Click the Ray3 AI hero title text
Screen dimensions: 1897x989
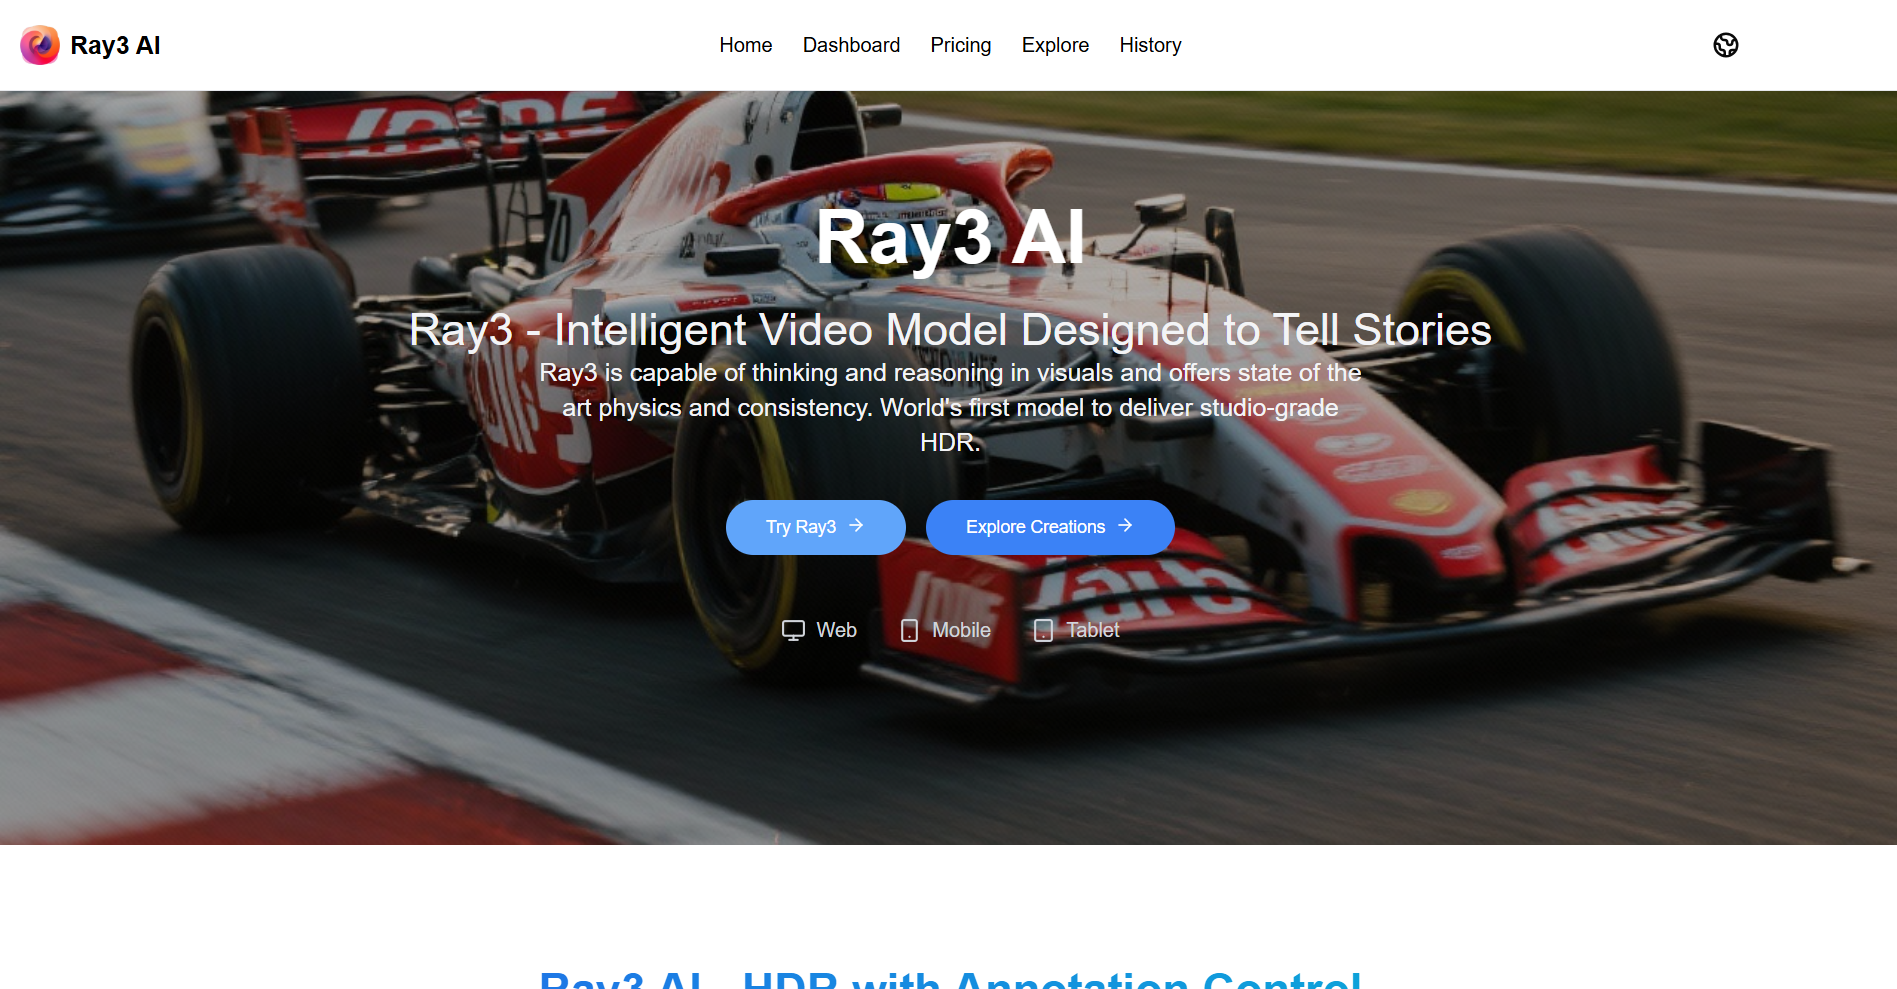point(950,237)
